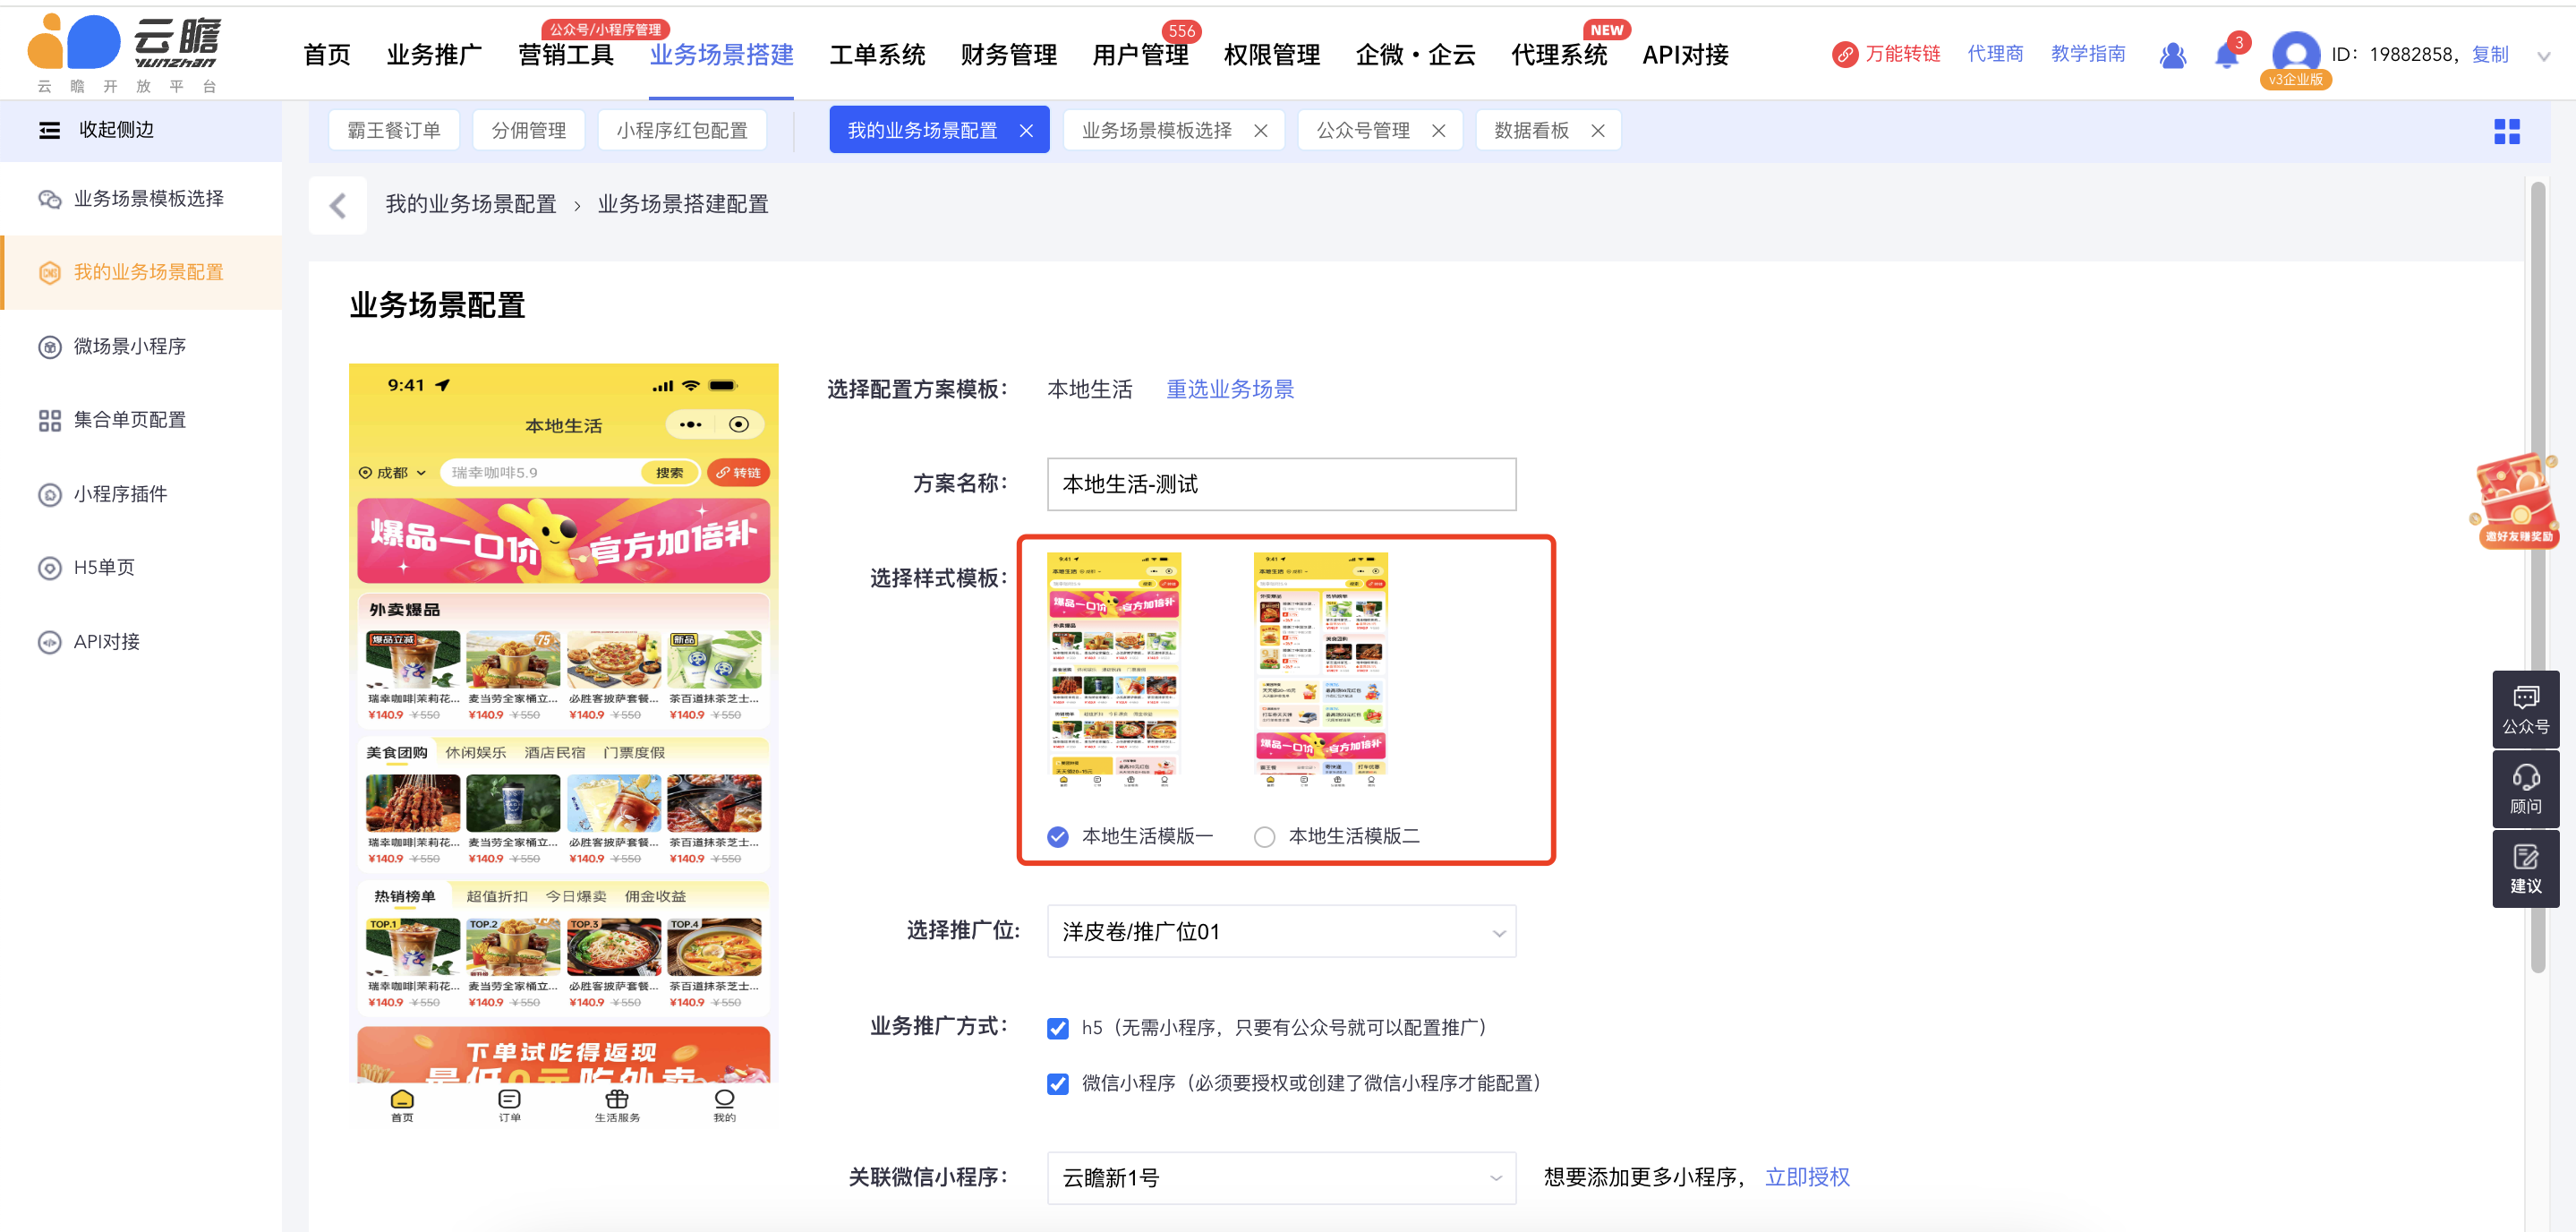Click the 立即授权 link
This screenshot has height=1232, width=2576.
point(1806,1177)
